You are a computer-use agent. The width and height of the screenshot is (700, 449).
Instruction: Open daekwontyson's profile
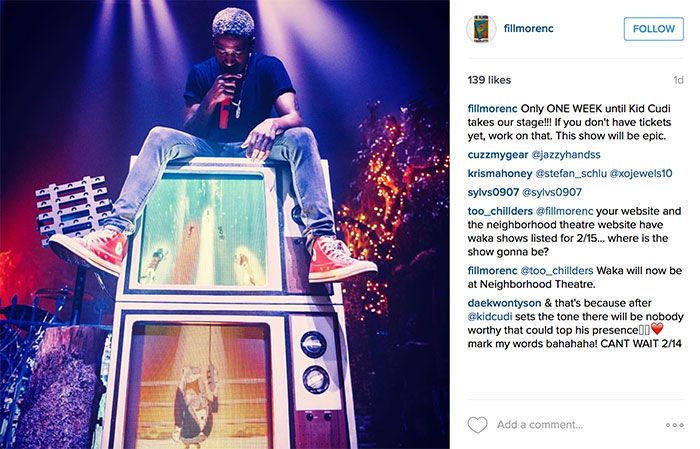point(504,303)
